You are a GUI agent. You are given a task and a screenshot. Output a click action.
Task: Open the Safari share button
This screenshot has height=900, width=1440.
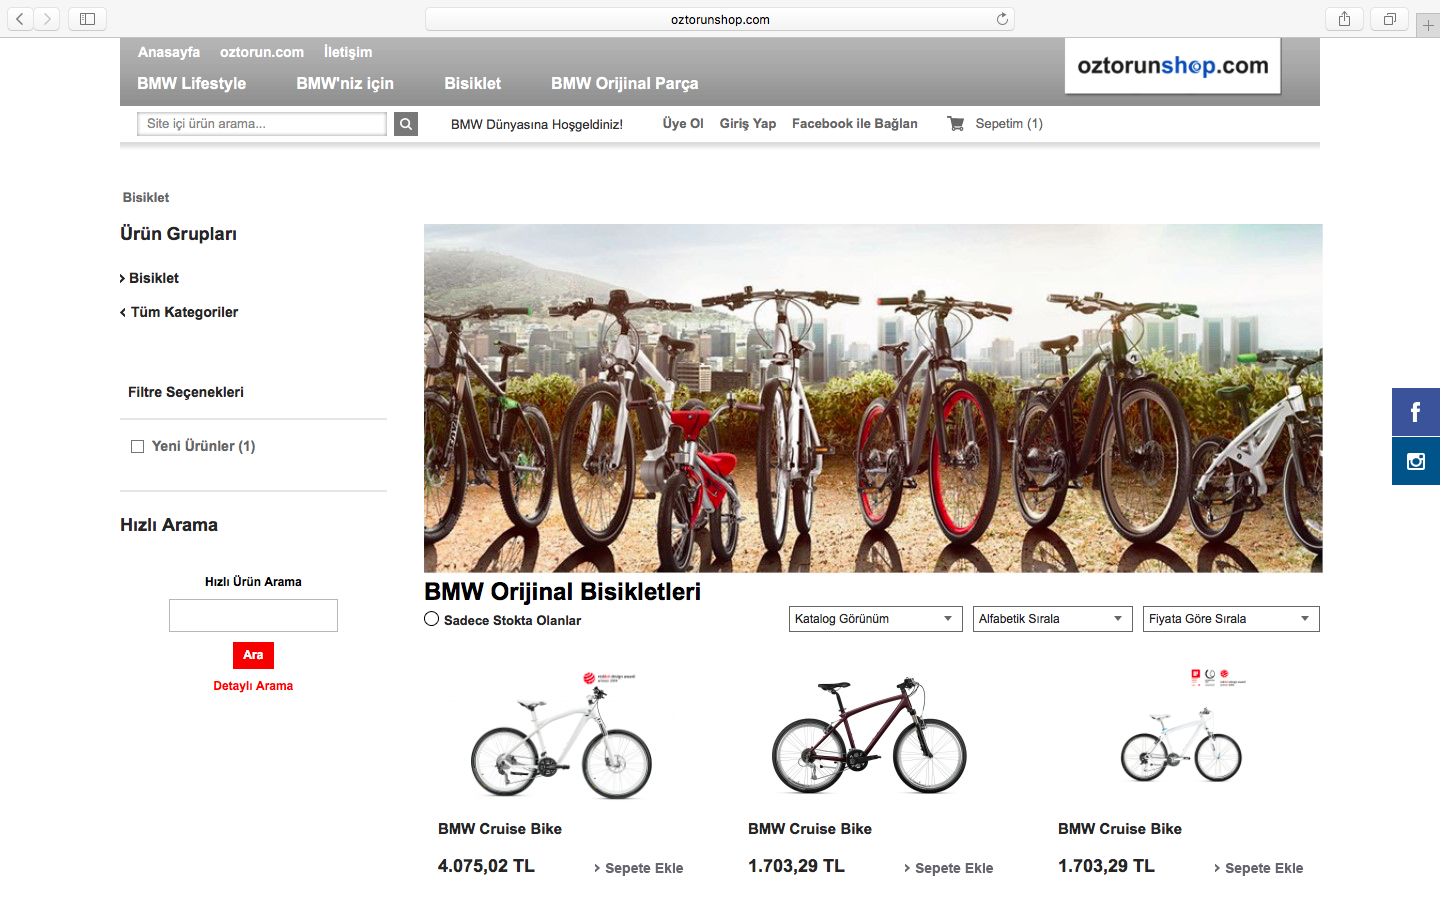coord(1344,19)
